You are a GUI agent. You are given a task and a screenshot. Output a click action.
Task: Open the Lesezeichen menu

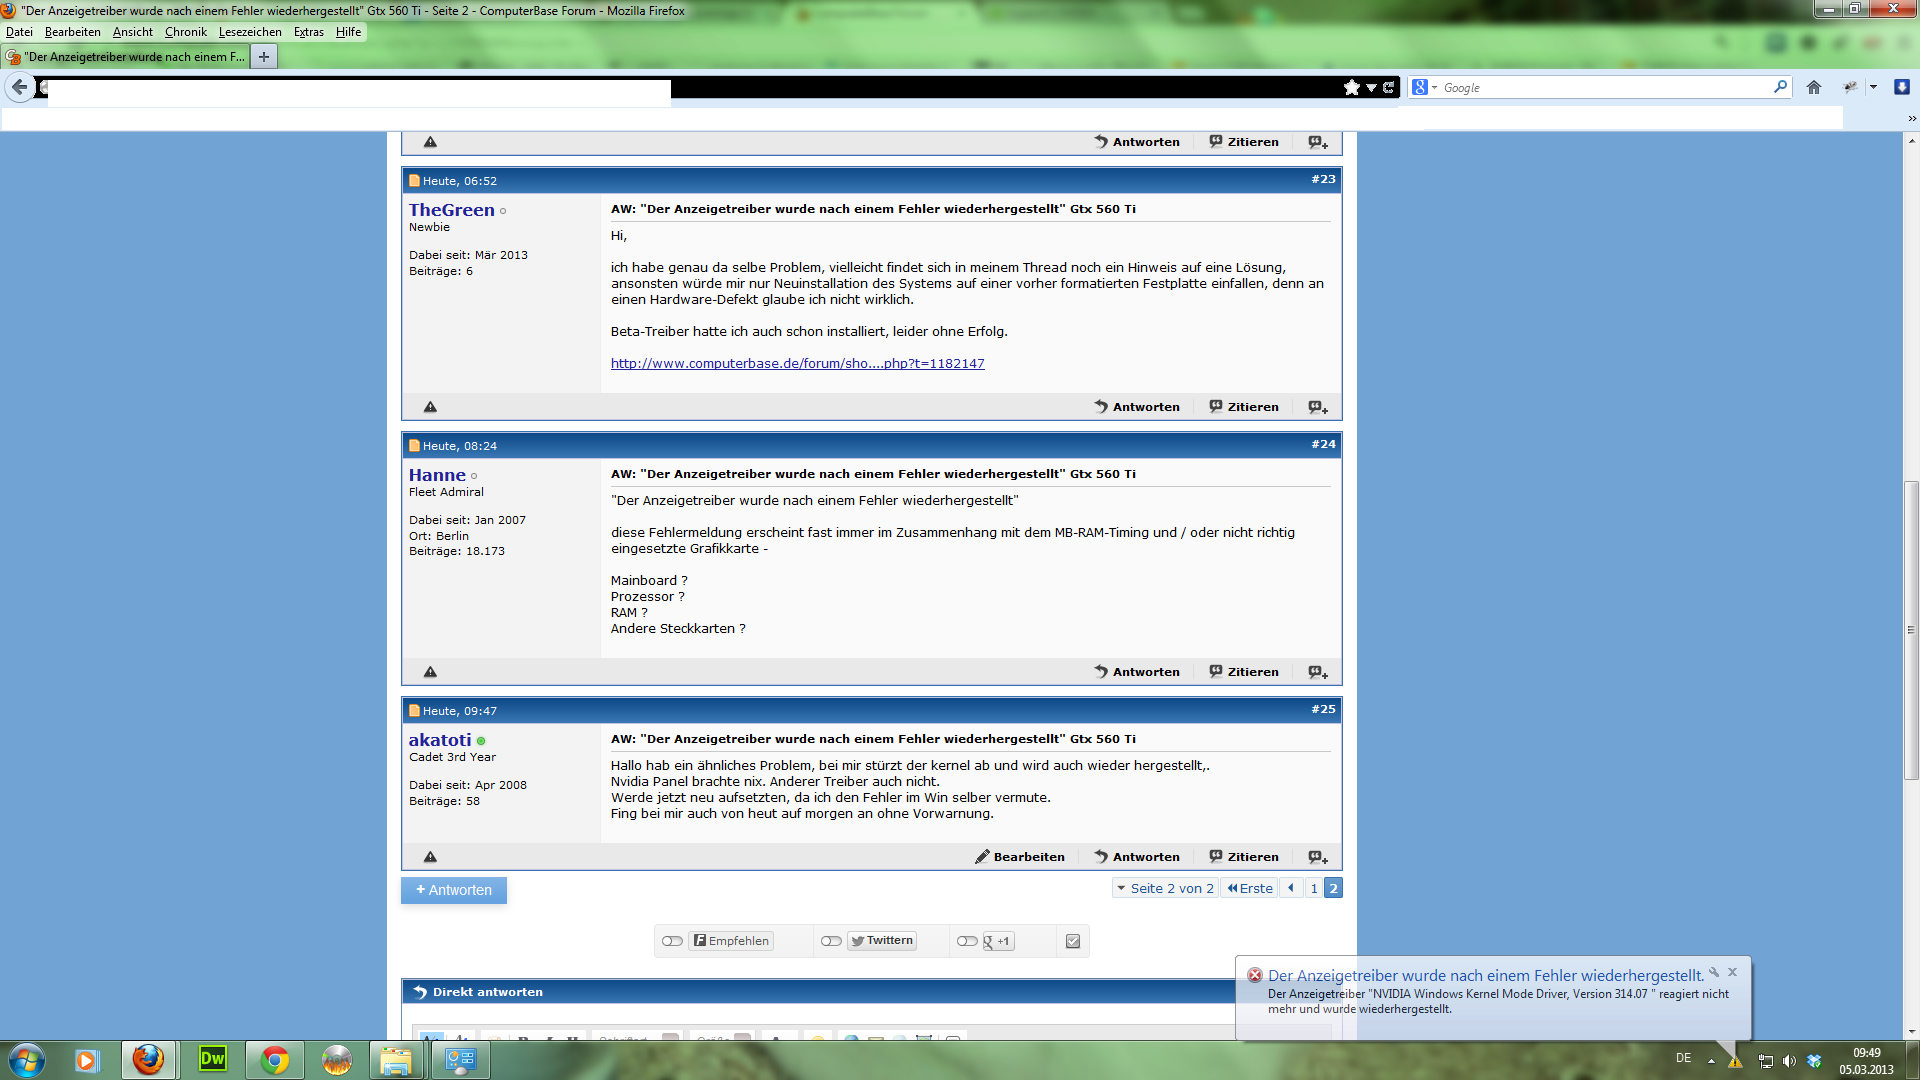click(250, 32)
